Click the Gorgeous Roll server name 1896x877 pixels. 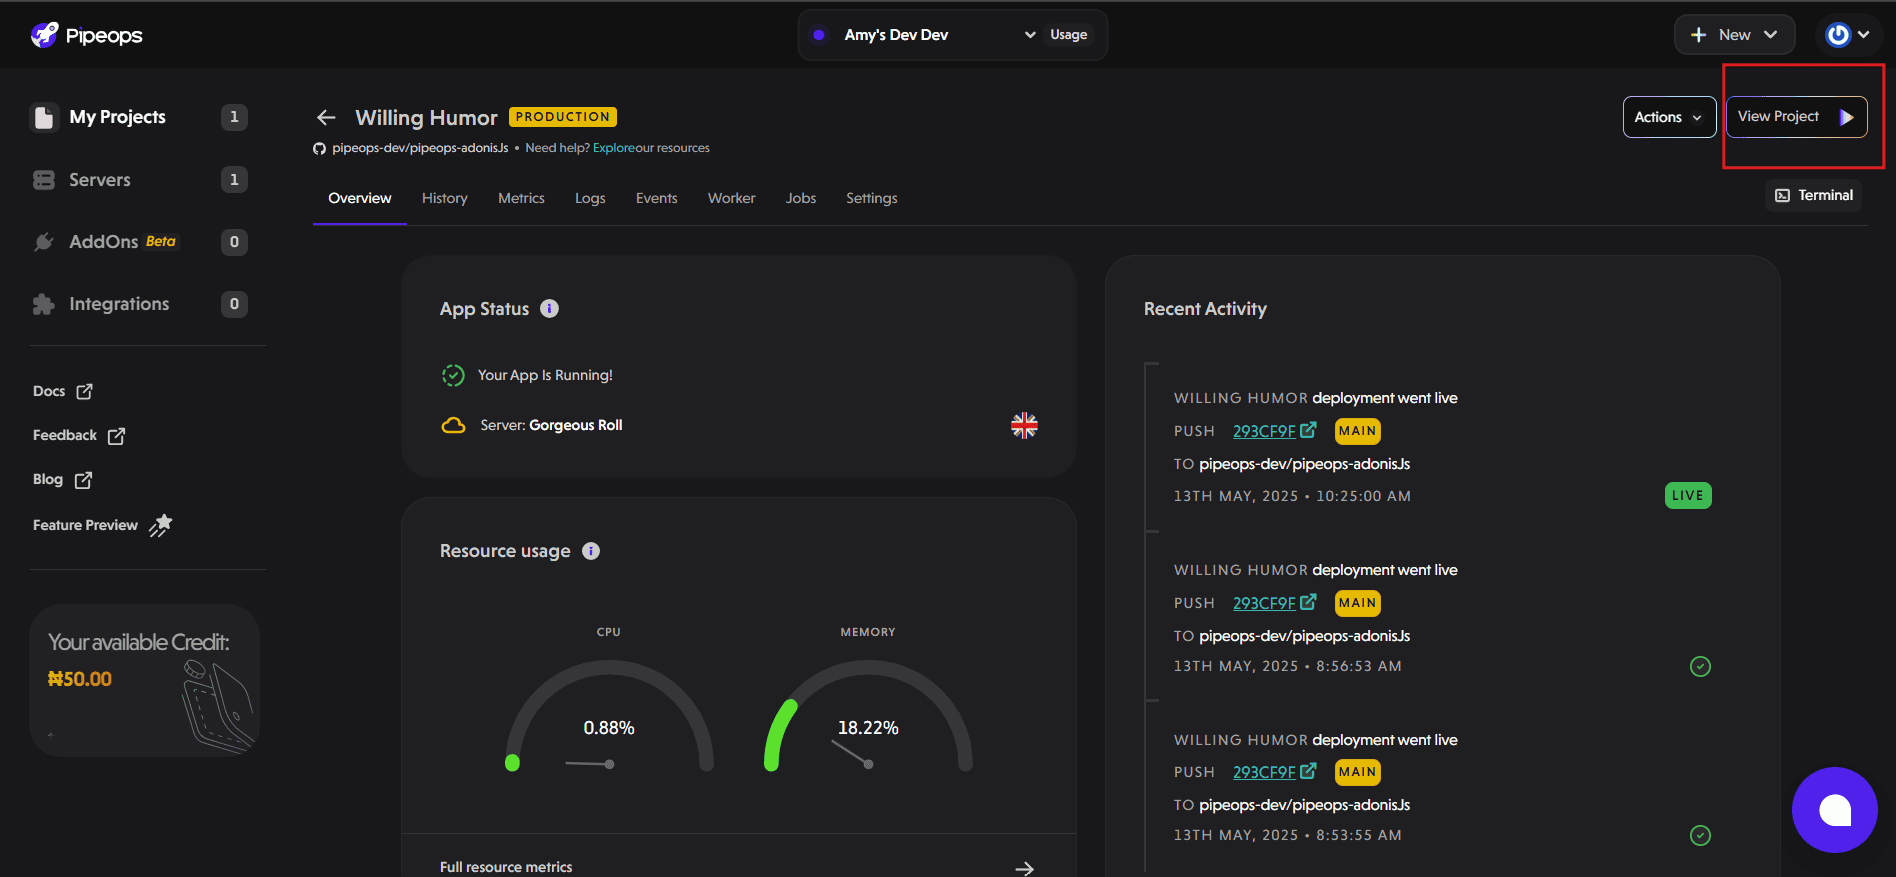(x=576, y=425)
